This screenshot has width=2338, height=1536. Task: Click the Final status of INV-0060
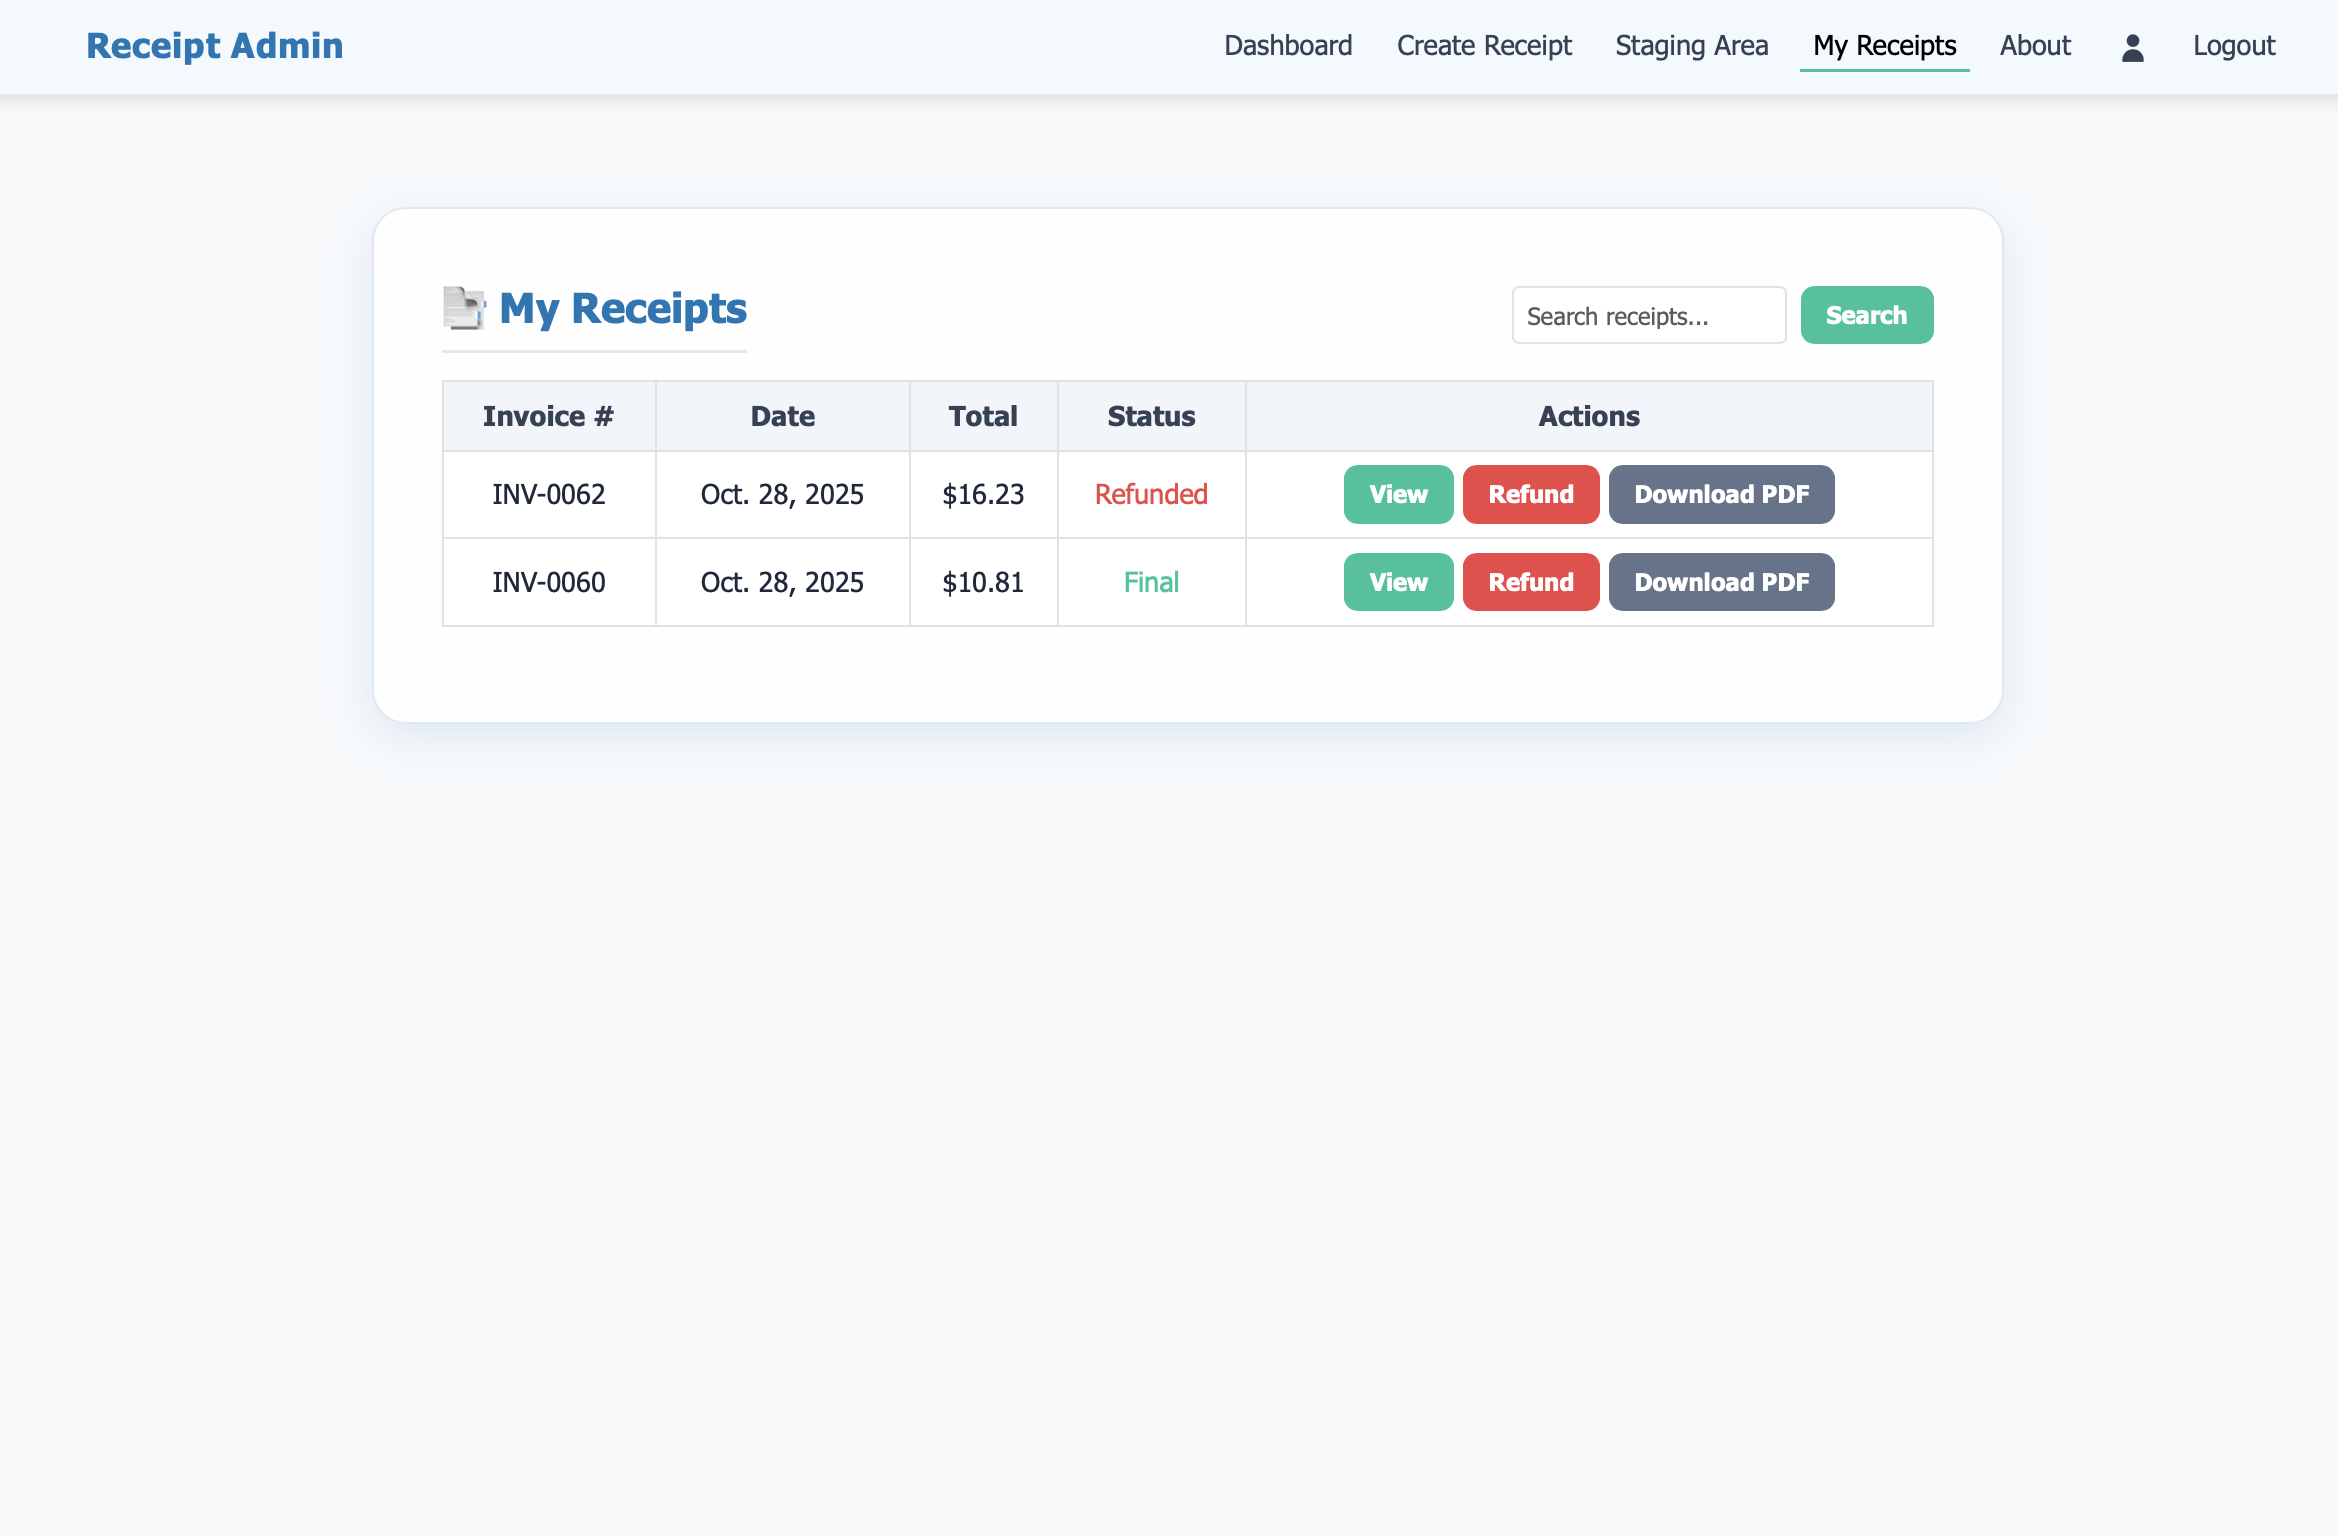click(1150, 582)
